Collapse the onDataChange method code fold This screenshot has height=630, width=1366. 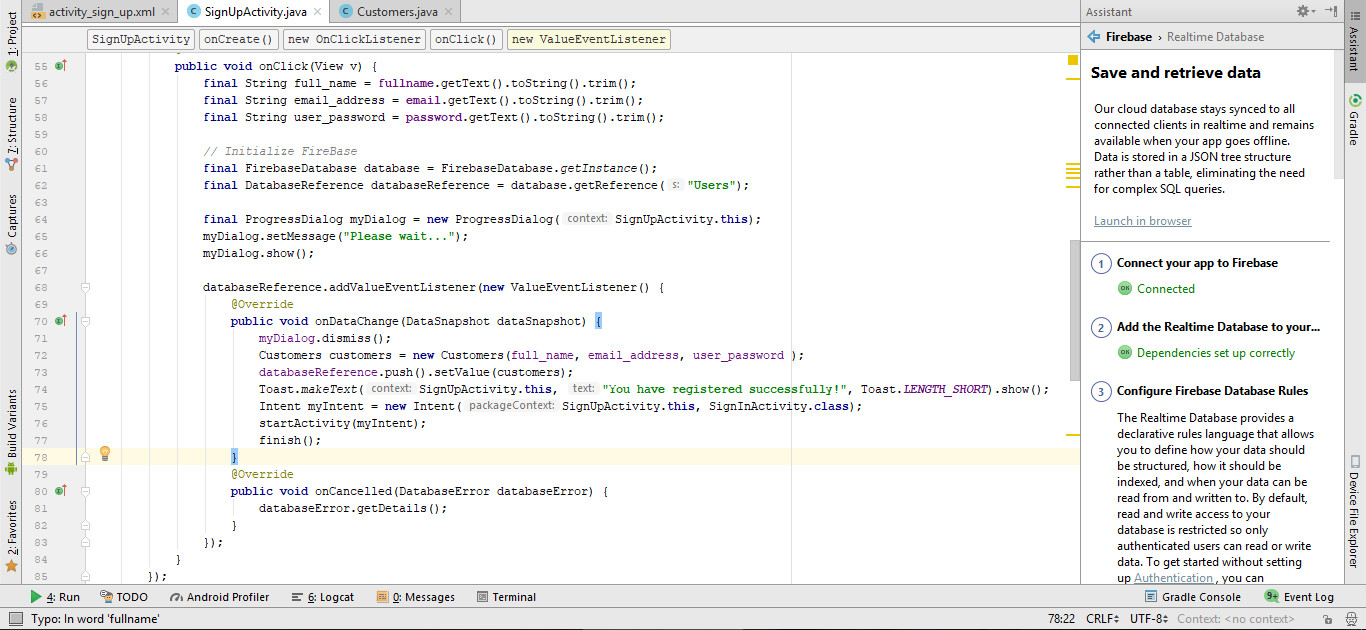tap(86, 320)
